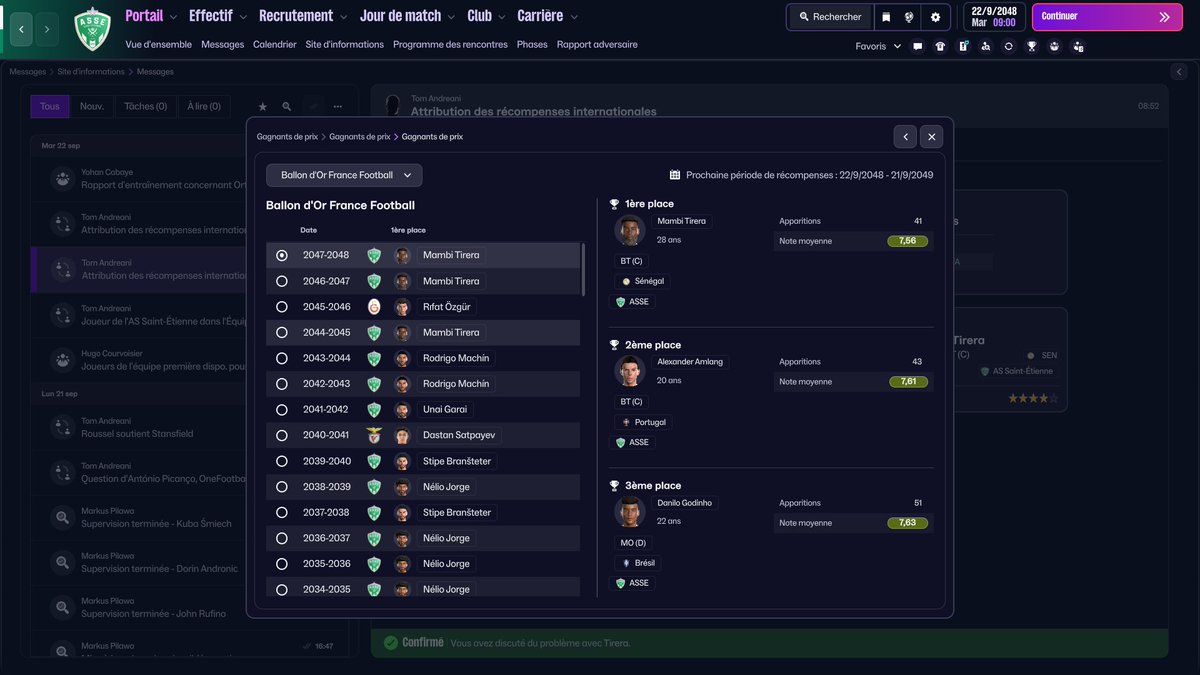
Task: Go back with the navigation left arrow
Action: point(21,29)
